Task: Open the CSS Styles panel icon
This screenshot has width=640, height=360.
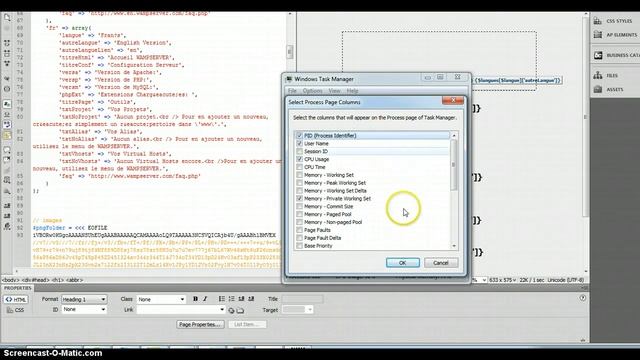Action: tap(598, 21)
